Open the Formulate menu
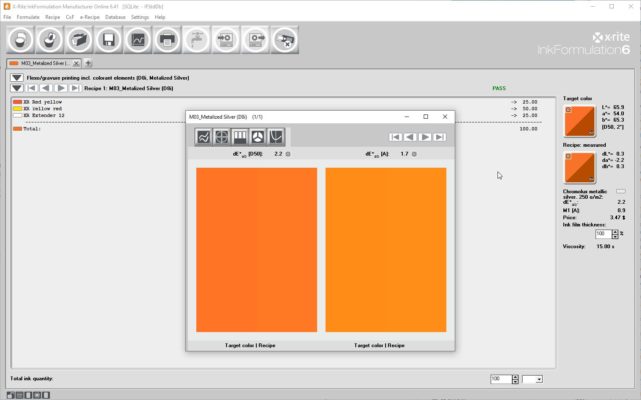This screenshot has width=641, height=400. (27, 17)
